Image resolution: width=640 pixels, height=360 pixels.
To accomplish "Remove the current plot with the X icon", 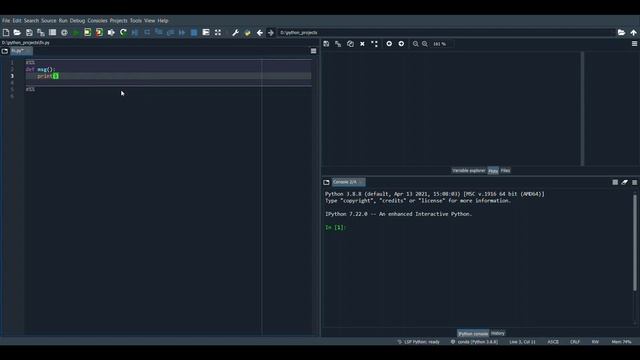I will (362, 44).
